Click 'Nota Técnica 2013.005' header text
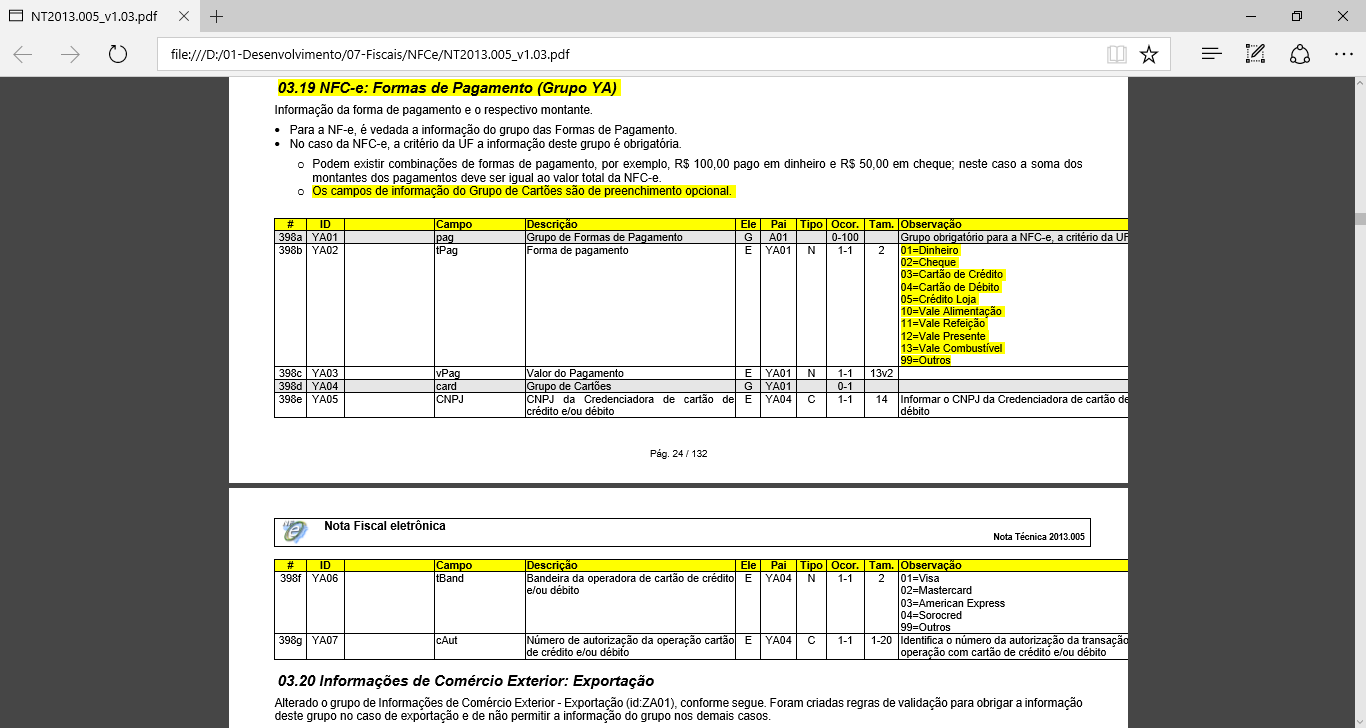Image resolution: width=1366 pixels, height=728 pixels. (x=1038, y=537)
